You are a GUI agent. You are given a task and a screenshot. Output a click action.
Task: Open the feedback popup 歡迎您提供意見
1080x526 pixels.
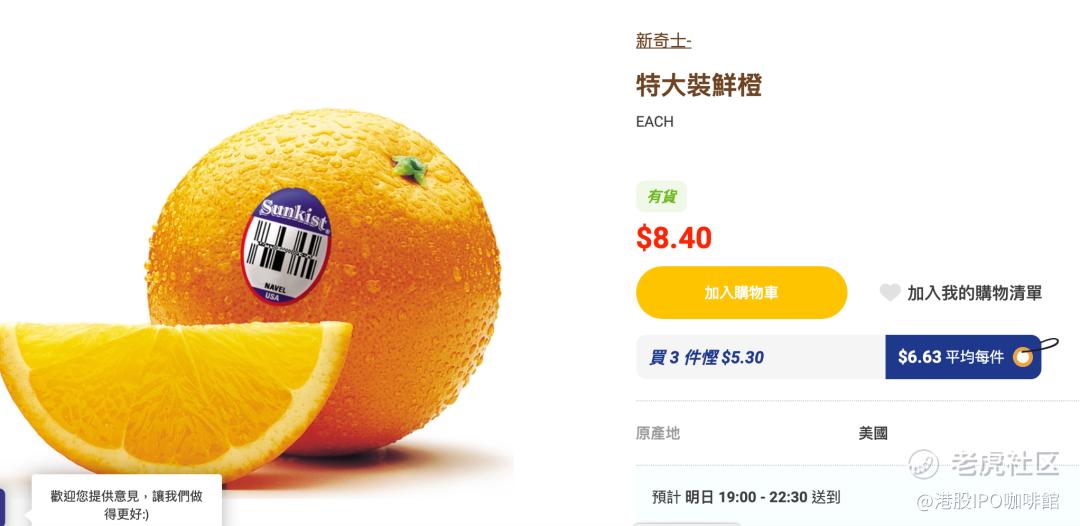point(126,504)
